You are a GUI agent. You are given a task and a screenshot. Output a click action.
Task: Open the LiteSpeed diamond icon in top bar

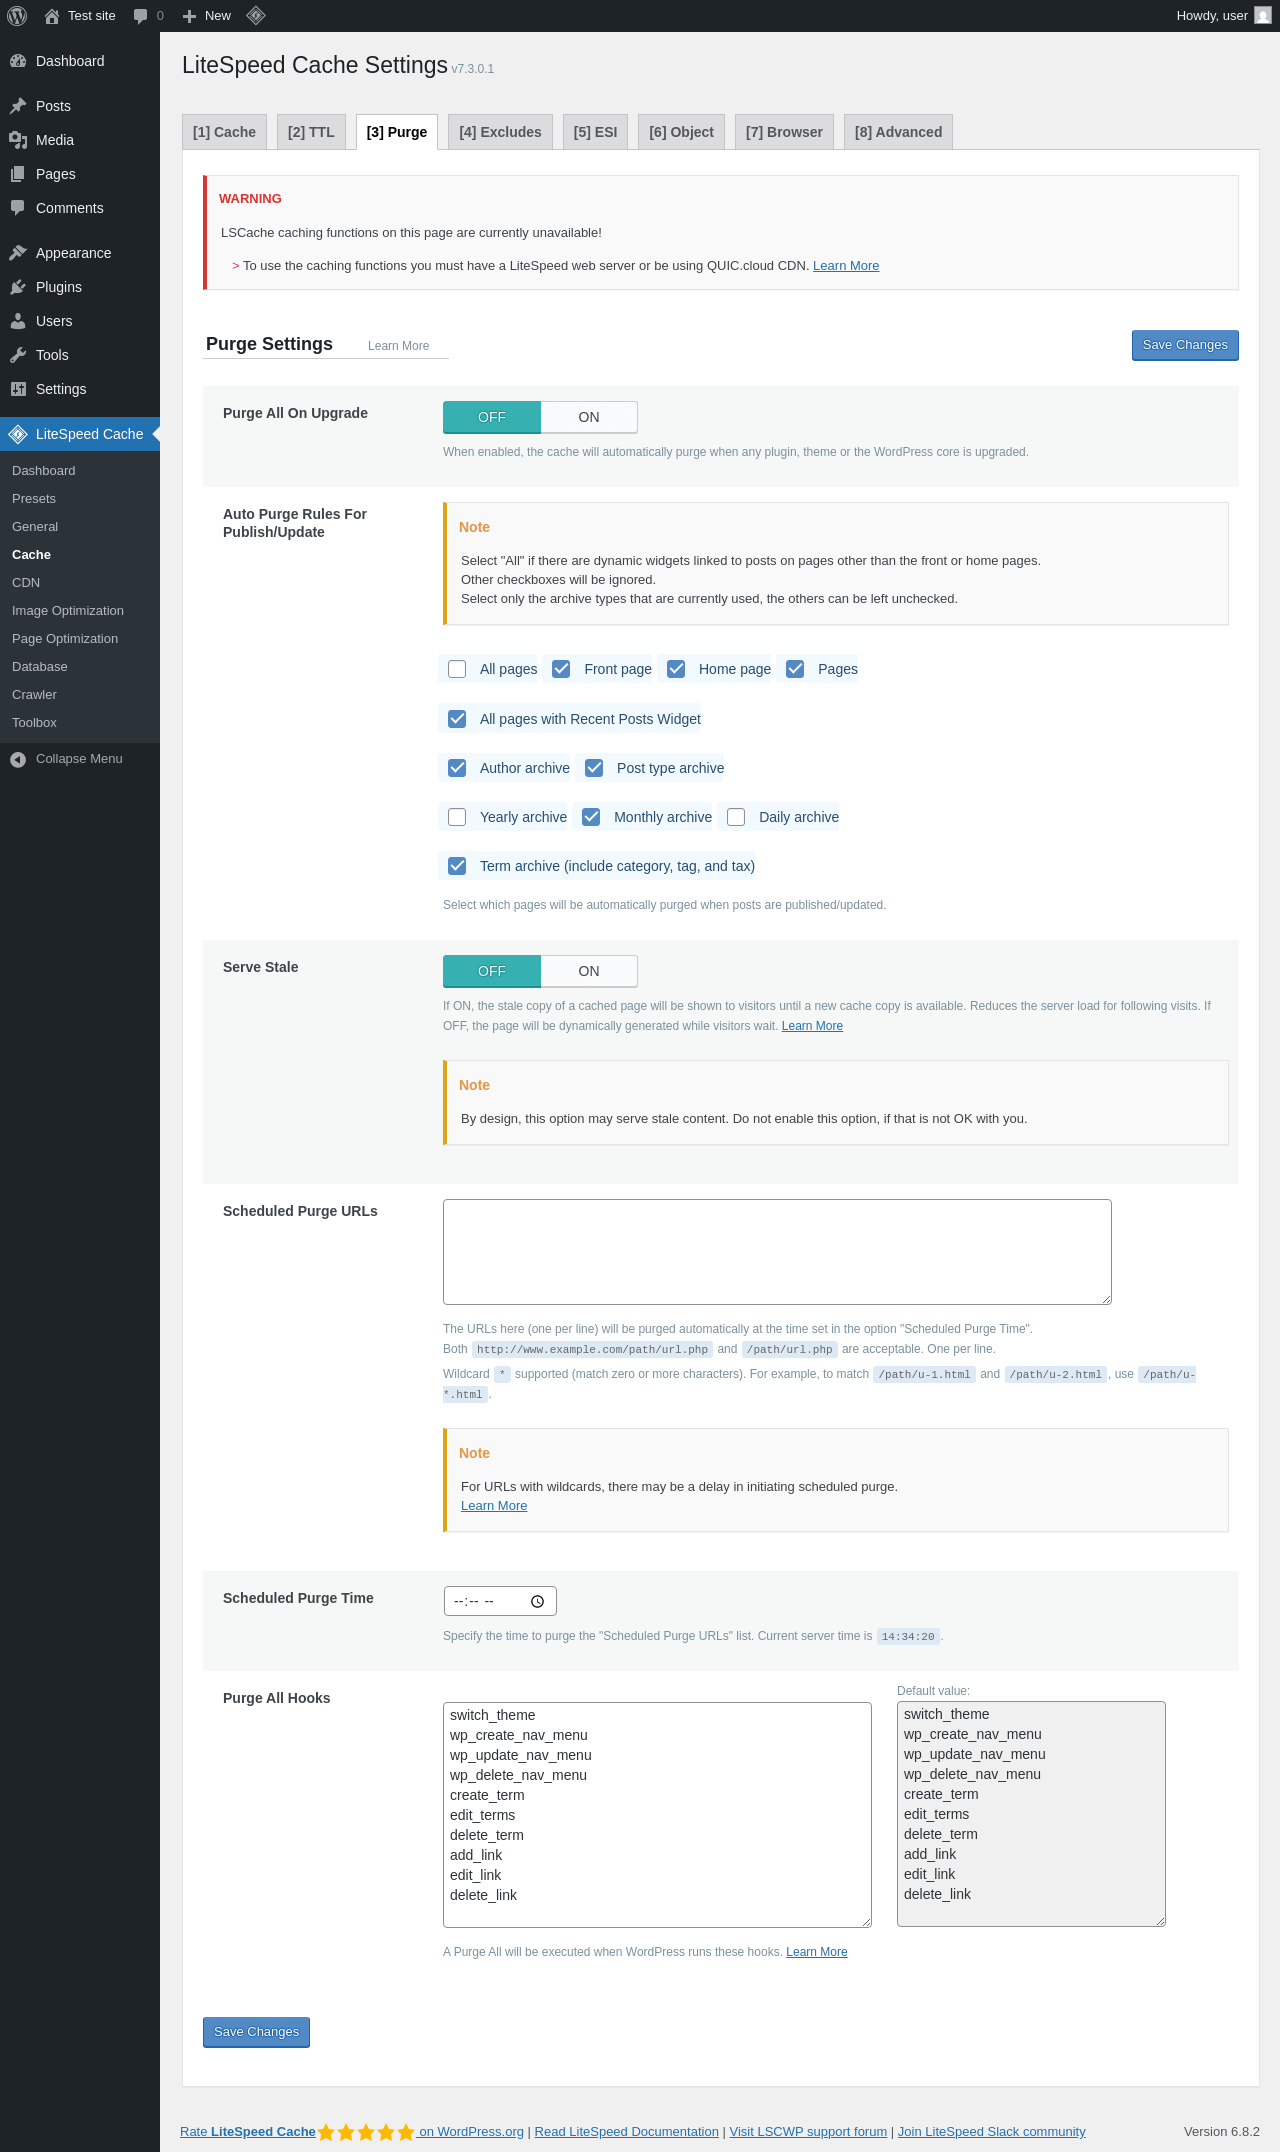pyautogui.click(x=256, y=15)
